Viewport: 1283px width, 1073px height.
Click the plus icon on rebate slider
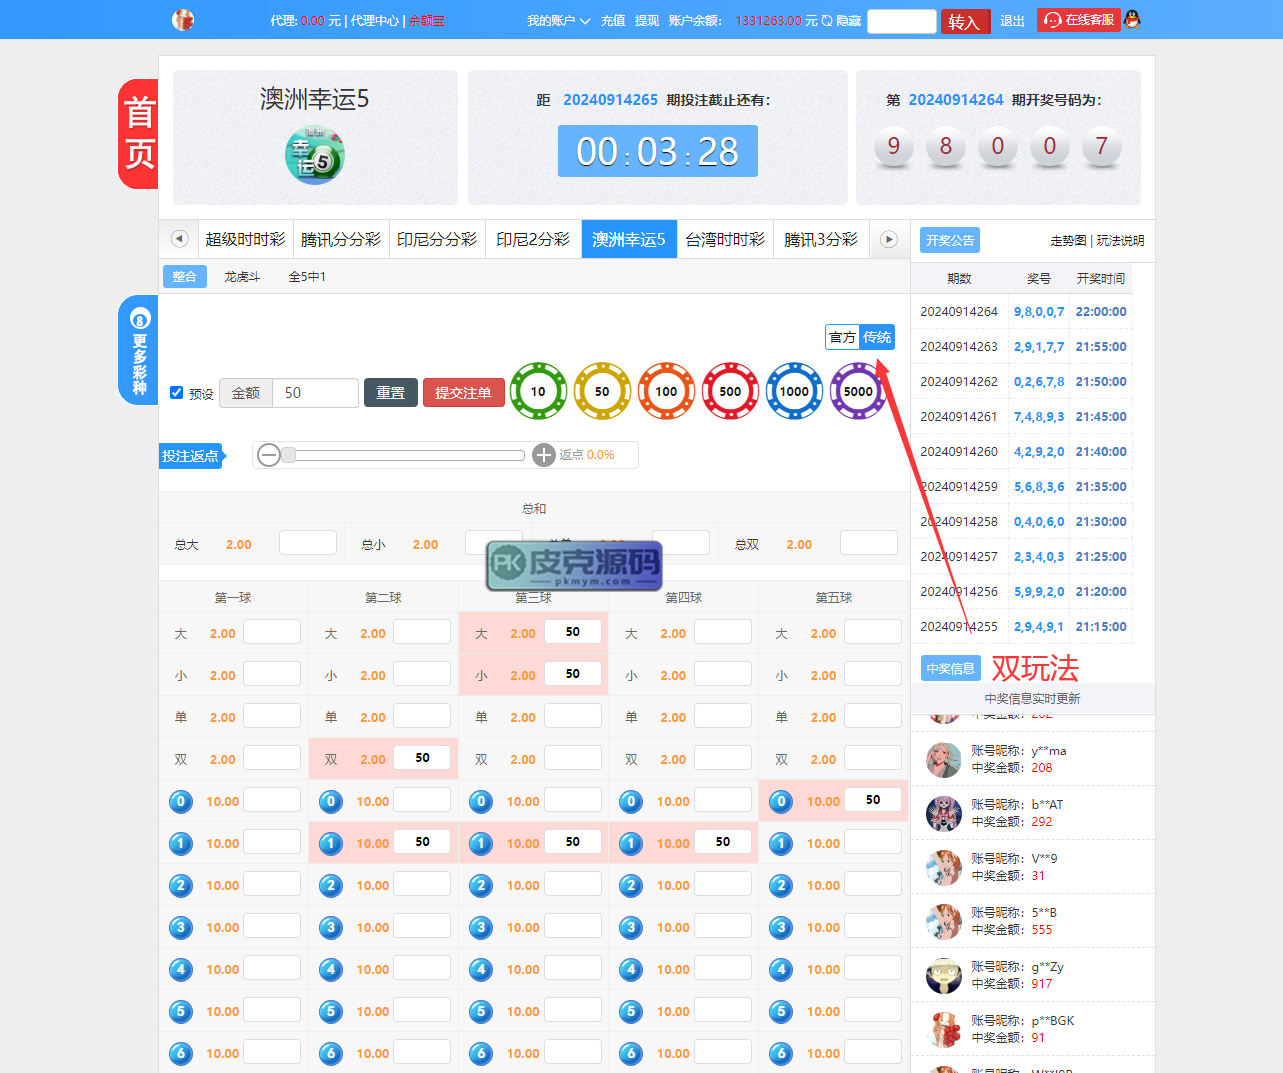click(544, 455)
